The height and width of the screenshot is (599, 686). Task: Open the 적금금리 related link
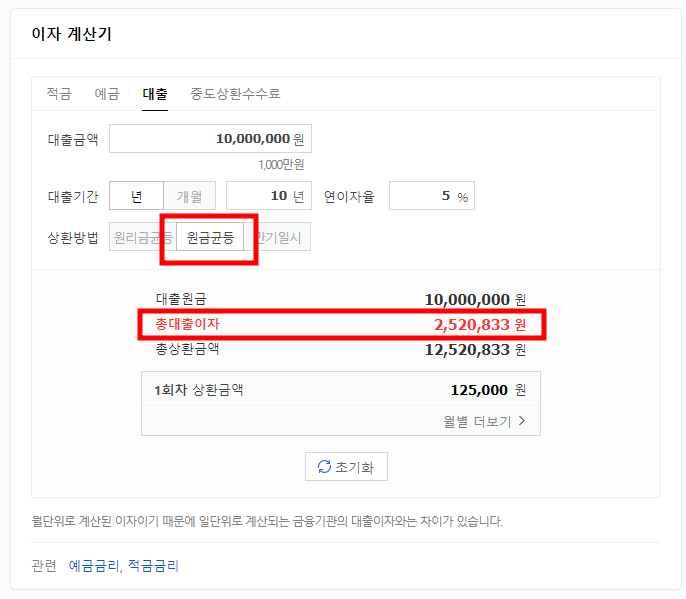pos(153,566)
